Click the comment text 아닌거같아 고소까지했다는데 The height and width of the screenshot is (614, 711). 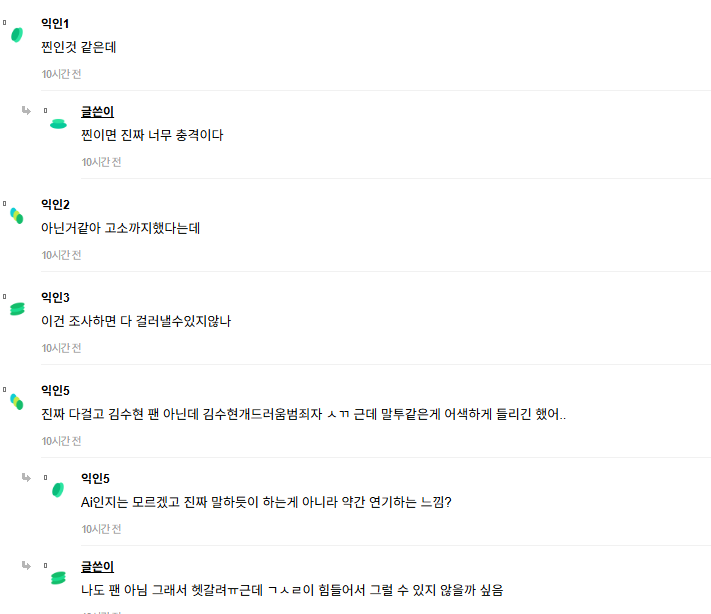pyautogui.click(x=121, y=228)
